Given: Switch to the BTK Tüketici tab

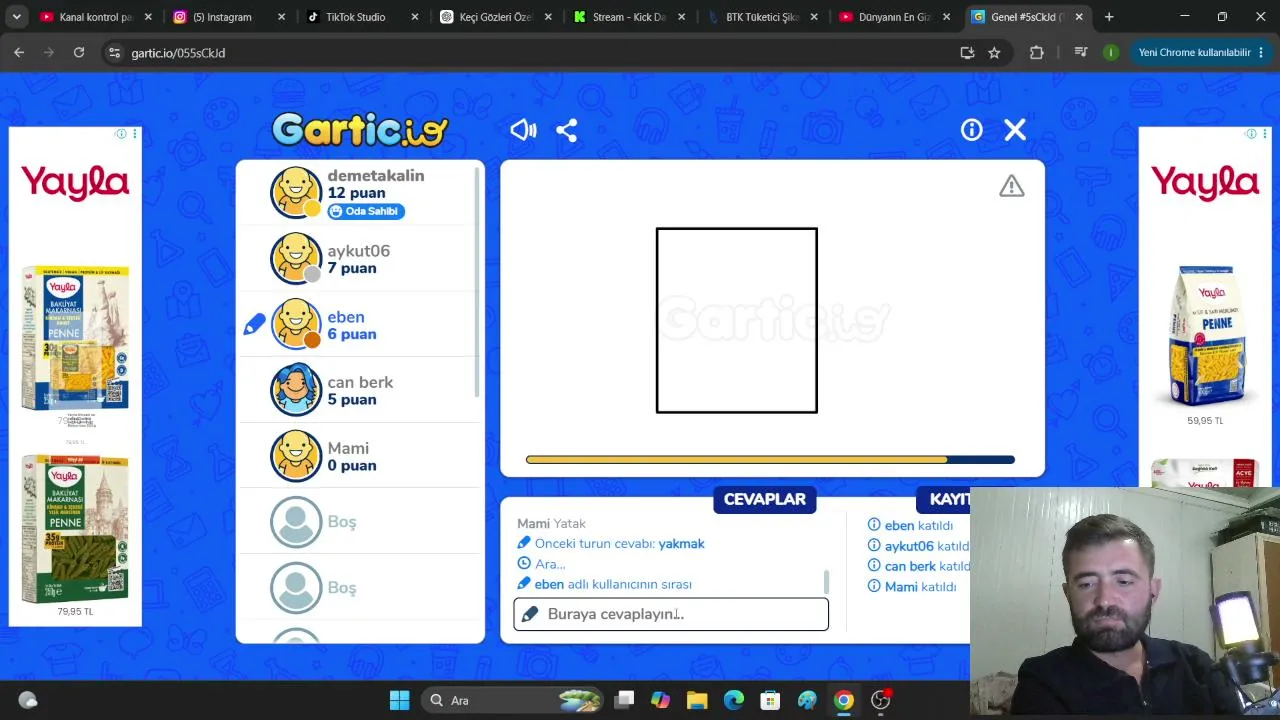Looking at the screenshot, I should click(x=761, y=17).
